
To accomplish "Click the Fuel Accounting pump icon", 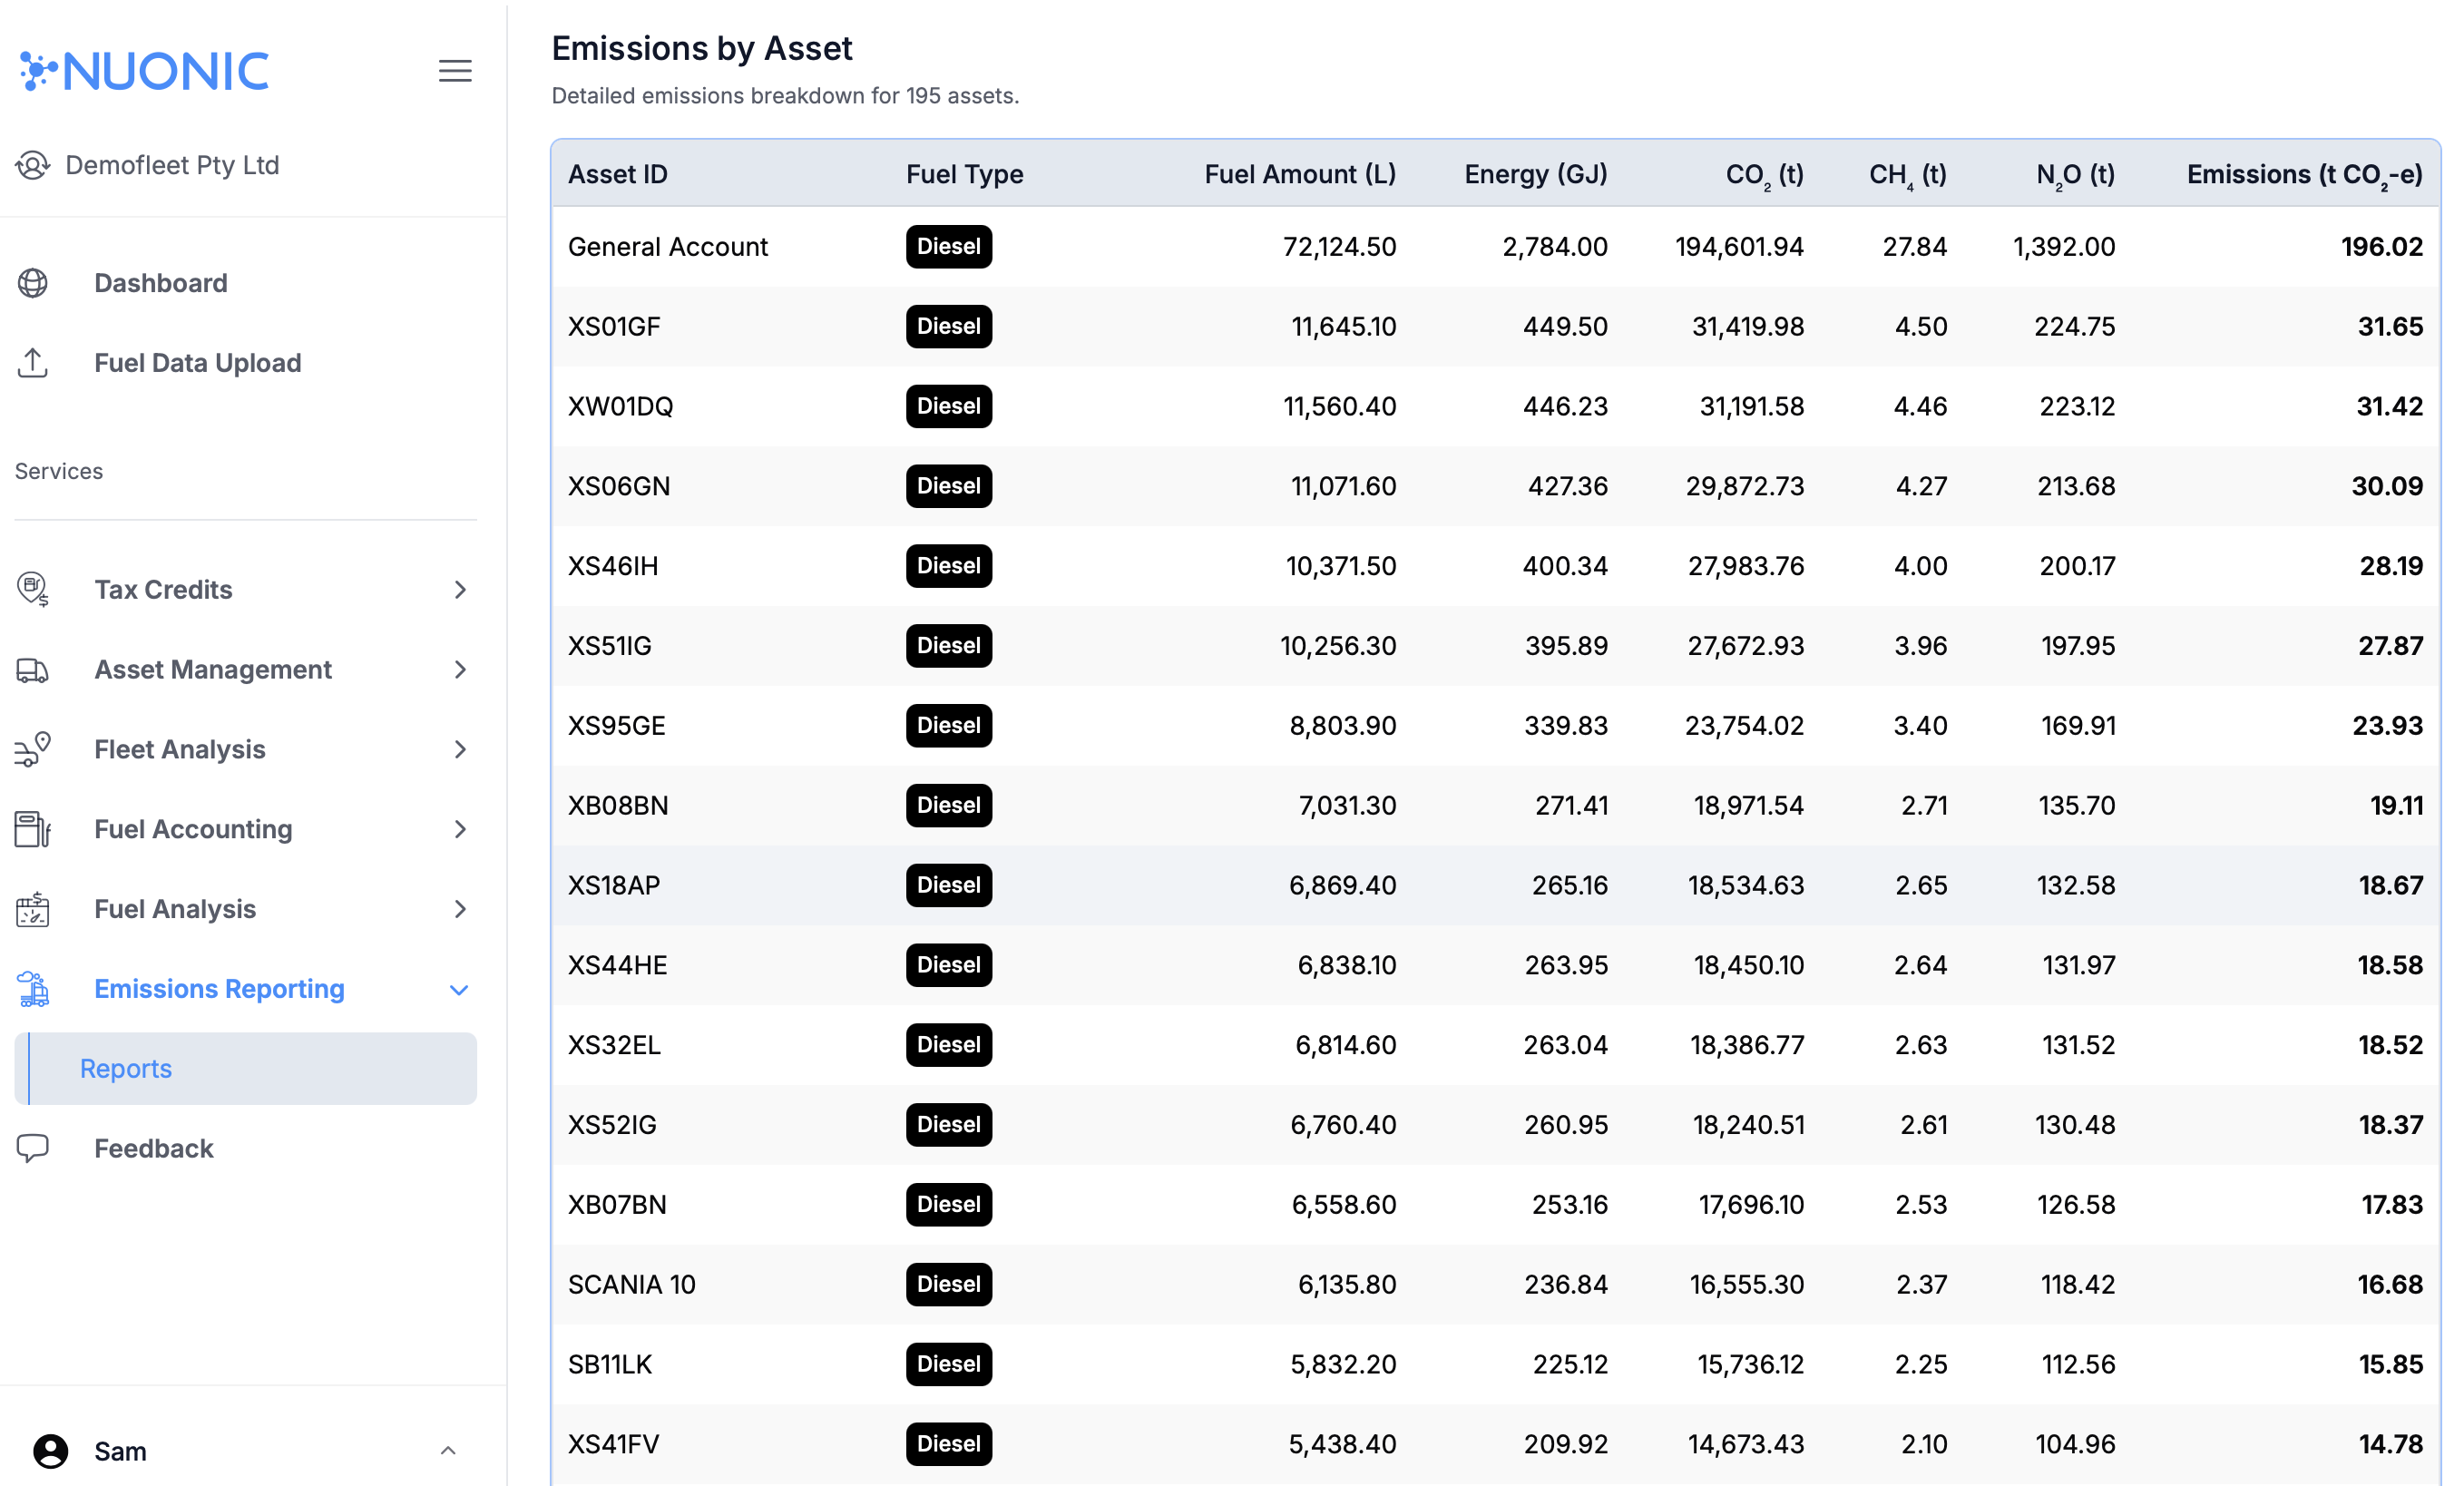I will 33,829.
